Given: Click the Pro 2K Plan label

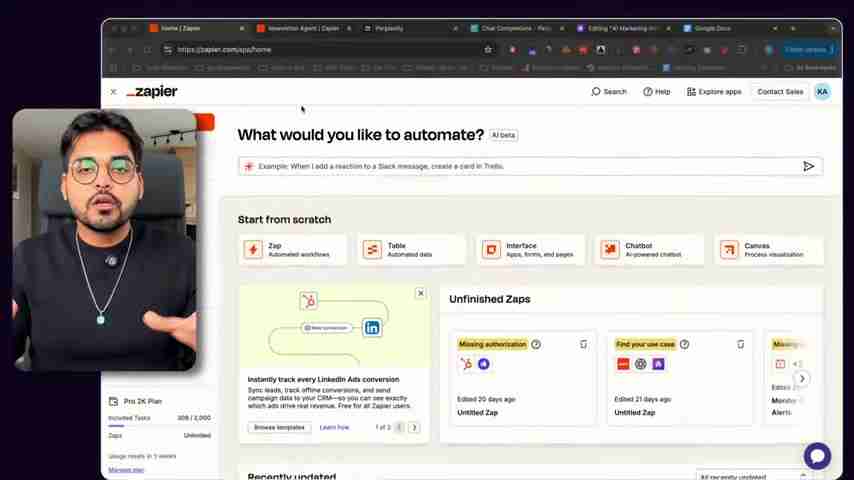Looking at the screenshot, I should coord(143,402).
